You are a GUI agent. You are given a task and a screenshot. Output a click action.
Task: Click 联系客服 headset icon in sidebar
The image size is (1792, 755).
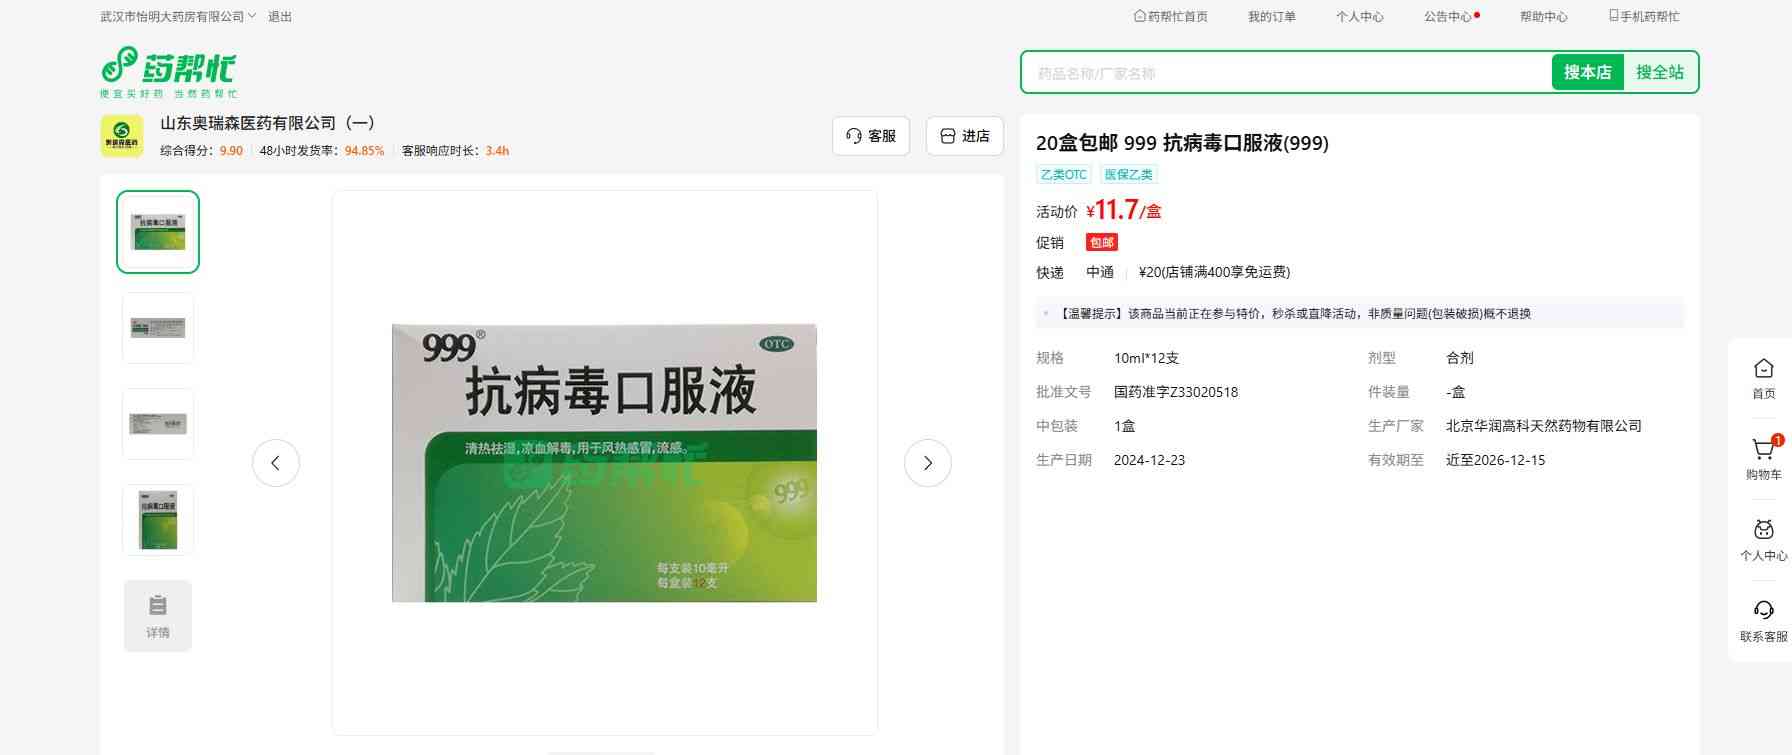tap(1763, 612)
